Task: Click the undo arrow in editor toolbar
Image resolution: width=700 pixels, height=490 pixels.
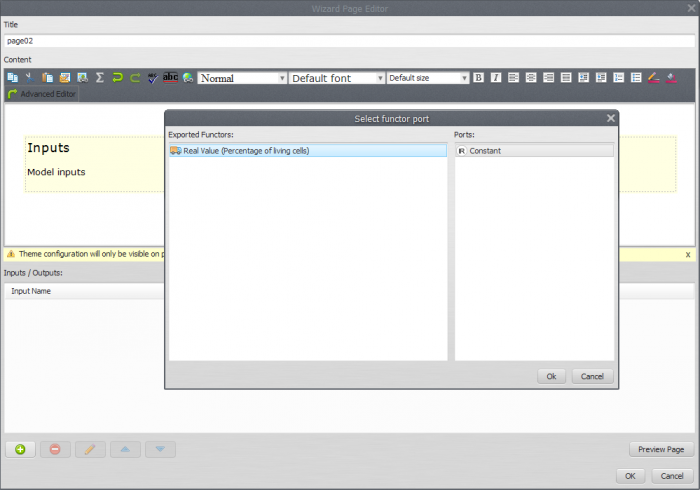Action: click(x=117, y=77)
